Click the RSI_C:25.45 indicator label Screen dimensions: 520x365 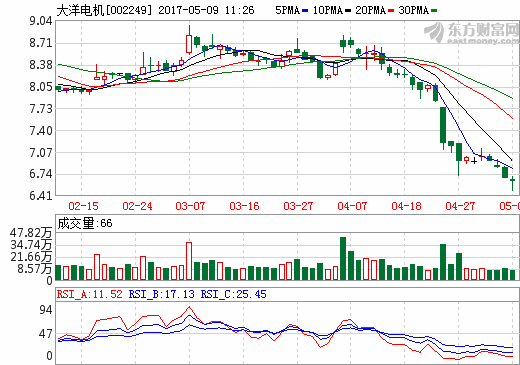234,294
